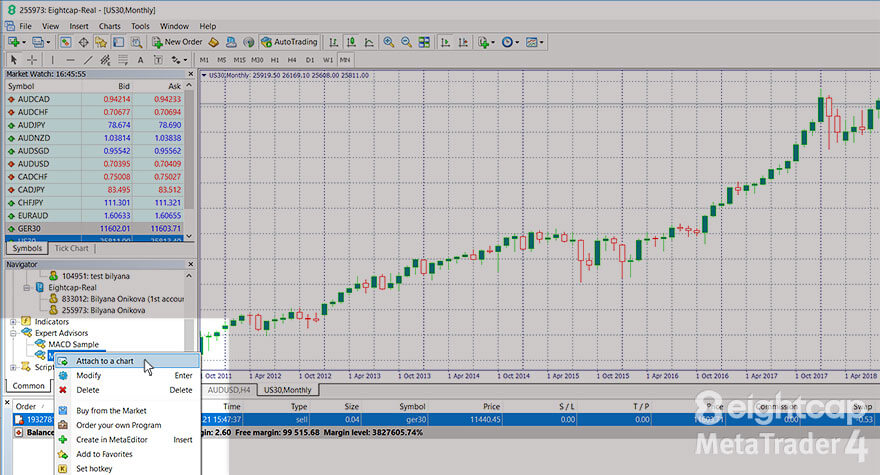Close the Navigator panel
880x475 pixels.
click(x=190, y=264)
